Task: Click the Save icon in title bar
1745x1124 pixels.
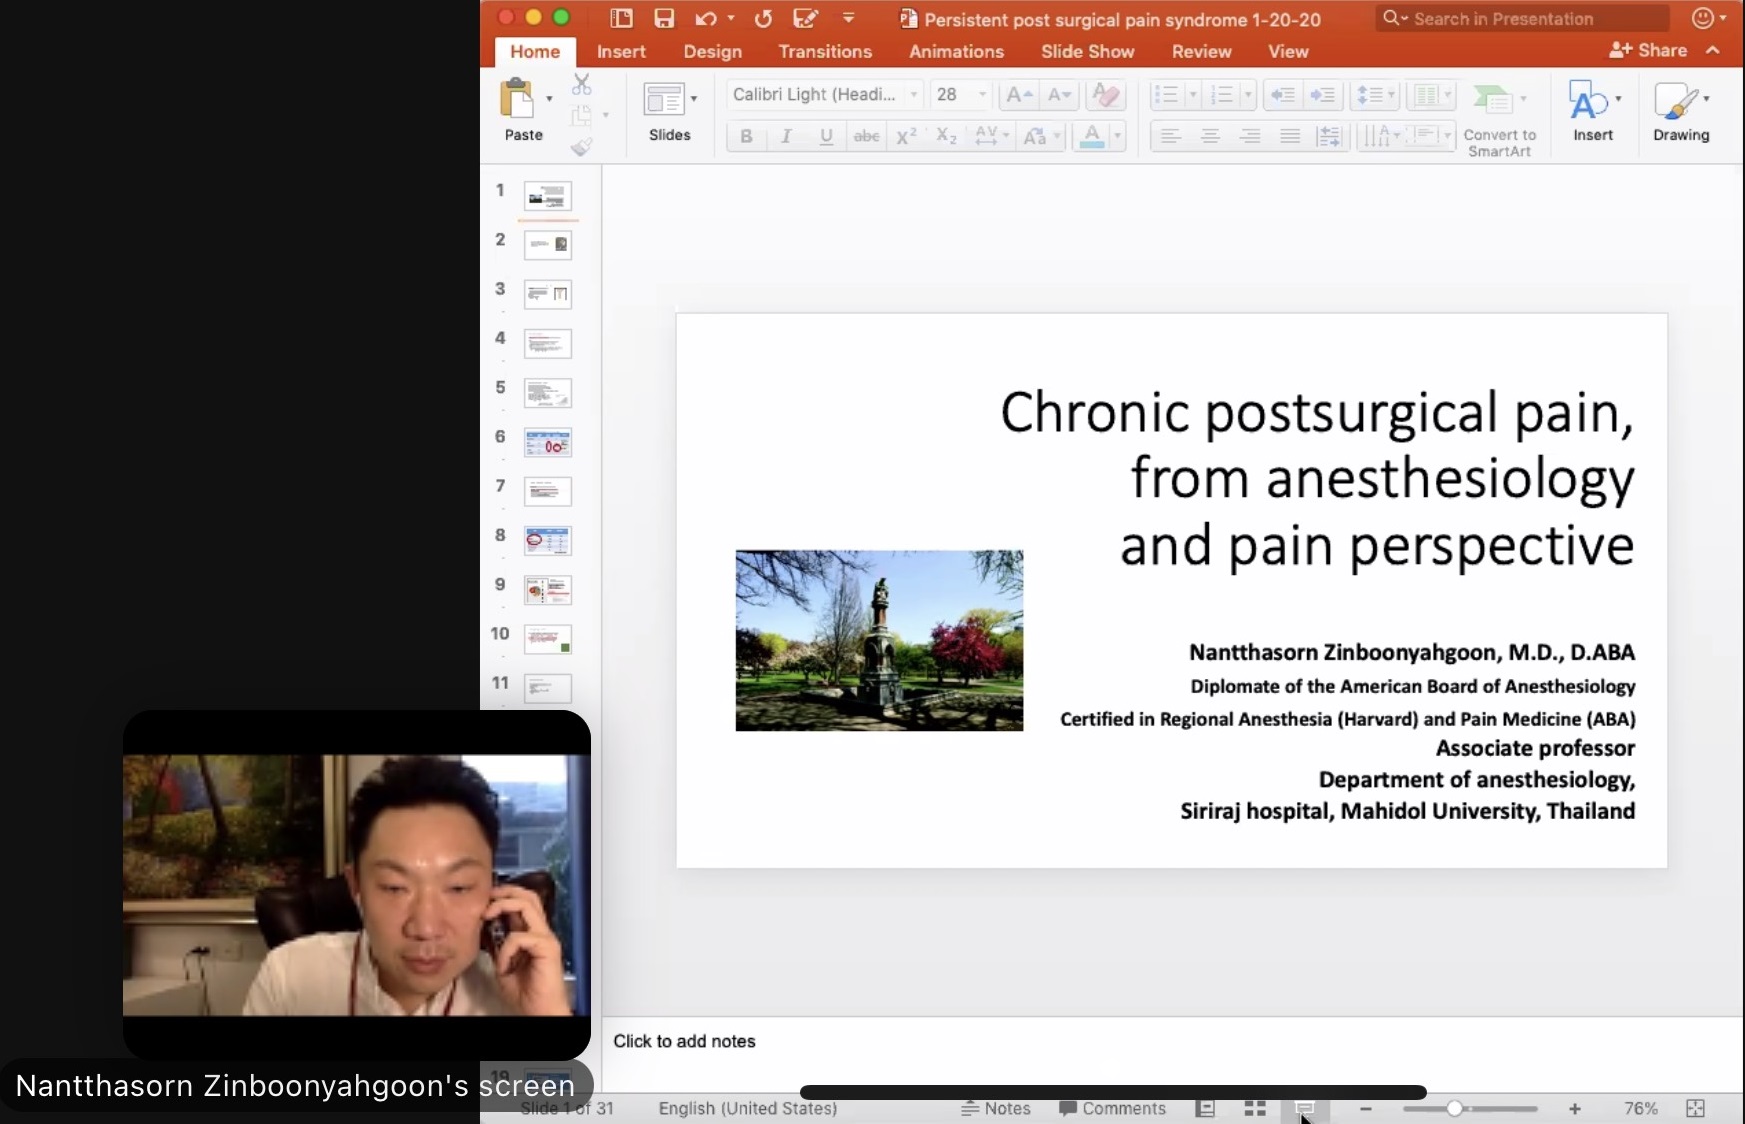Action: pyautogui.click(x=664, y=18)
